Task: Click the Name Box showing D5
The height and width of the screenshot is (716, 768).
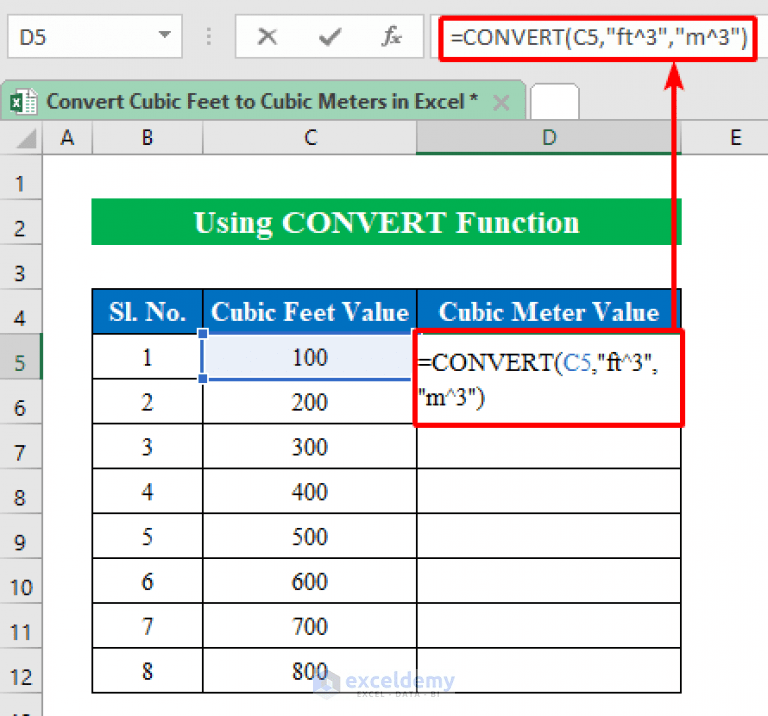Action: (95, 37)
